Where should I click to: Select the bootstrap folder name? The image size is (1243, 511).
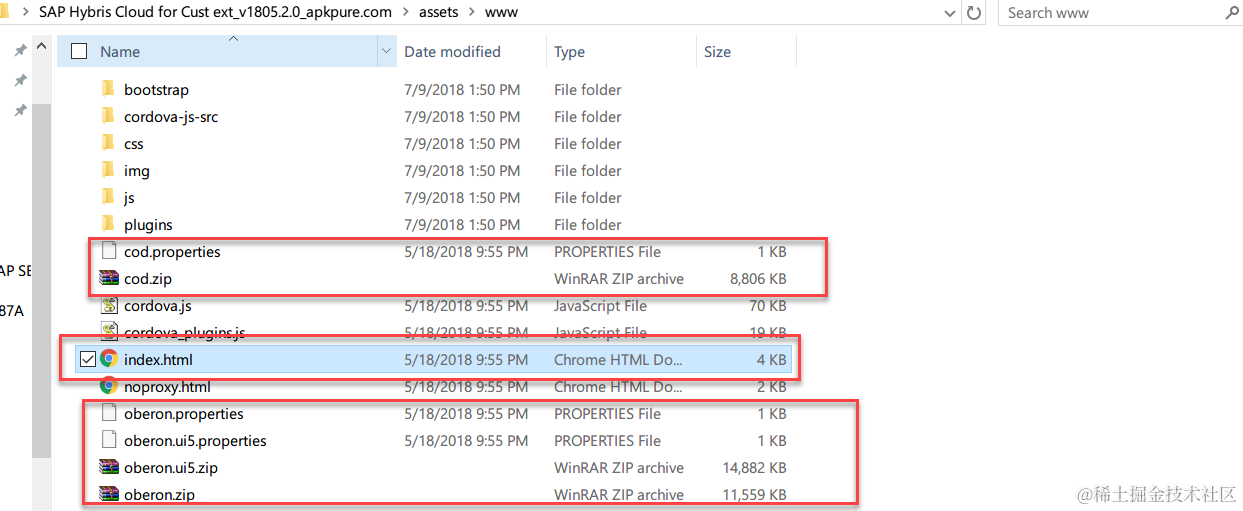pos(156,89)
